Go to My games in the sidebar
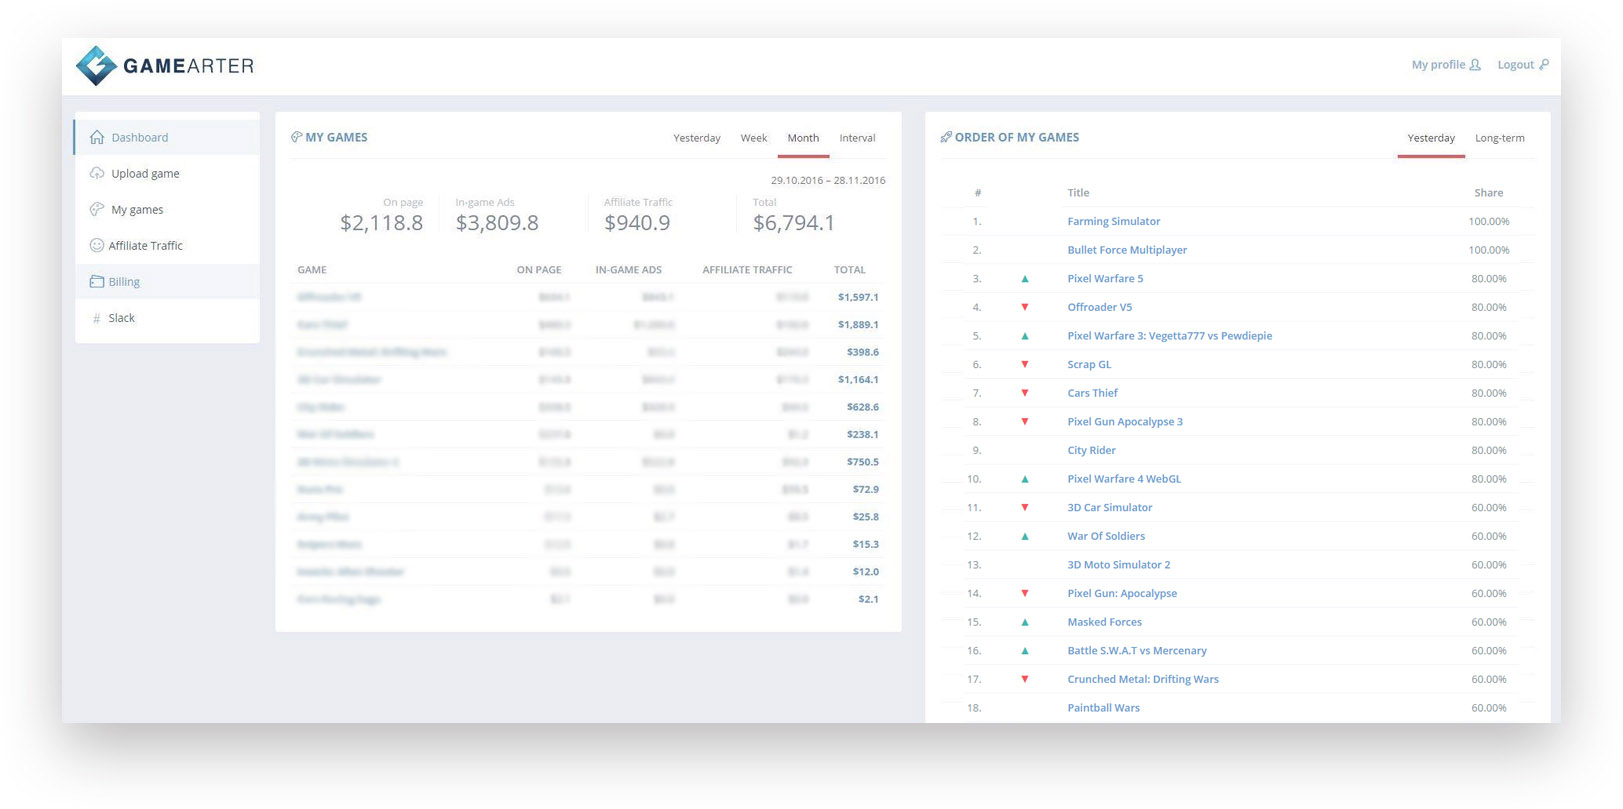 click(167, 209)
